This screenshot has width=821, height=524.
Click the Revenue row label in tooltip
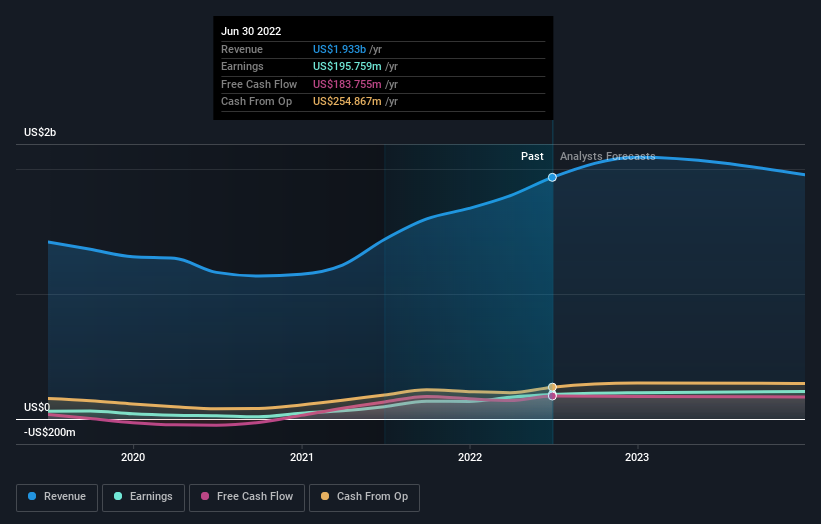coord(242,49)
